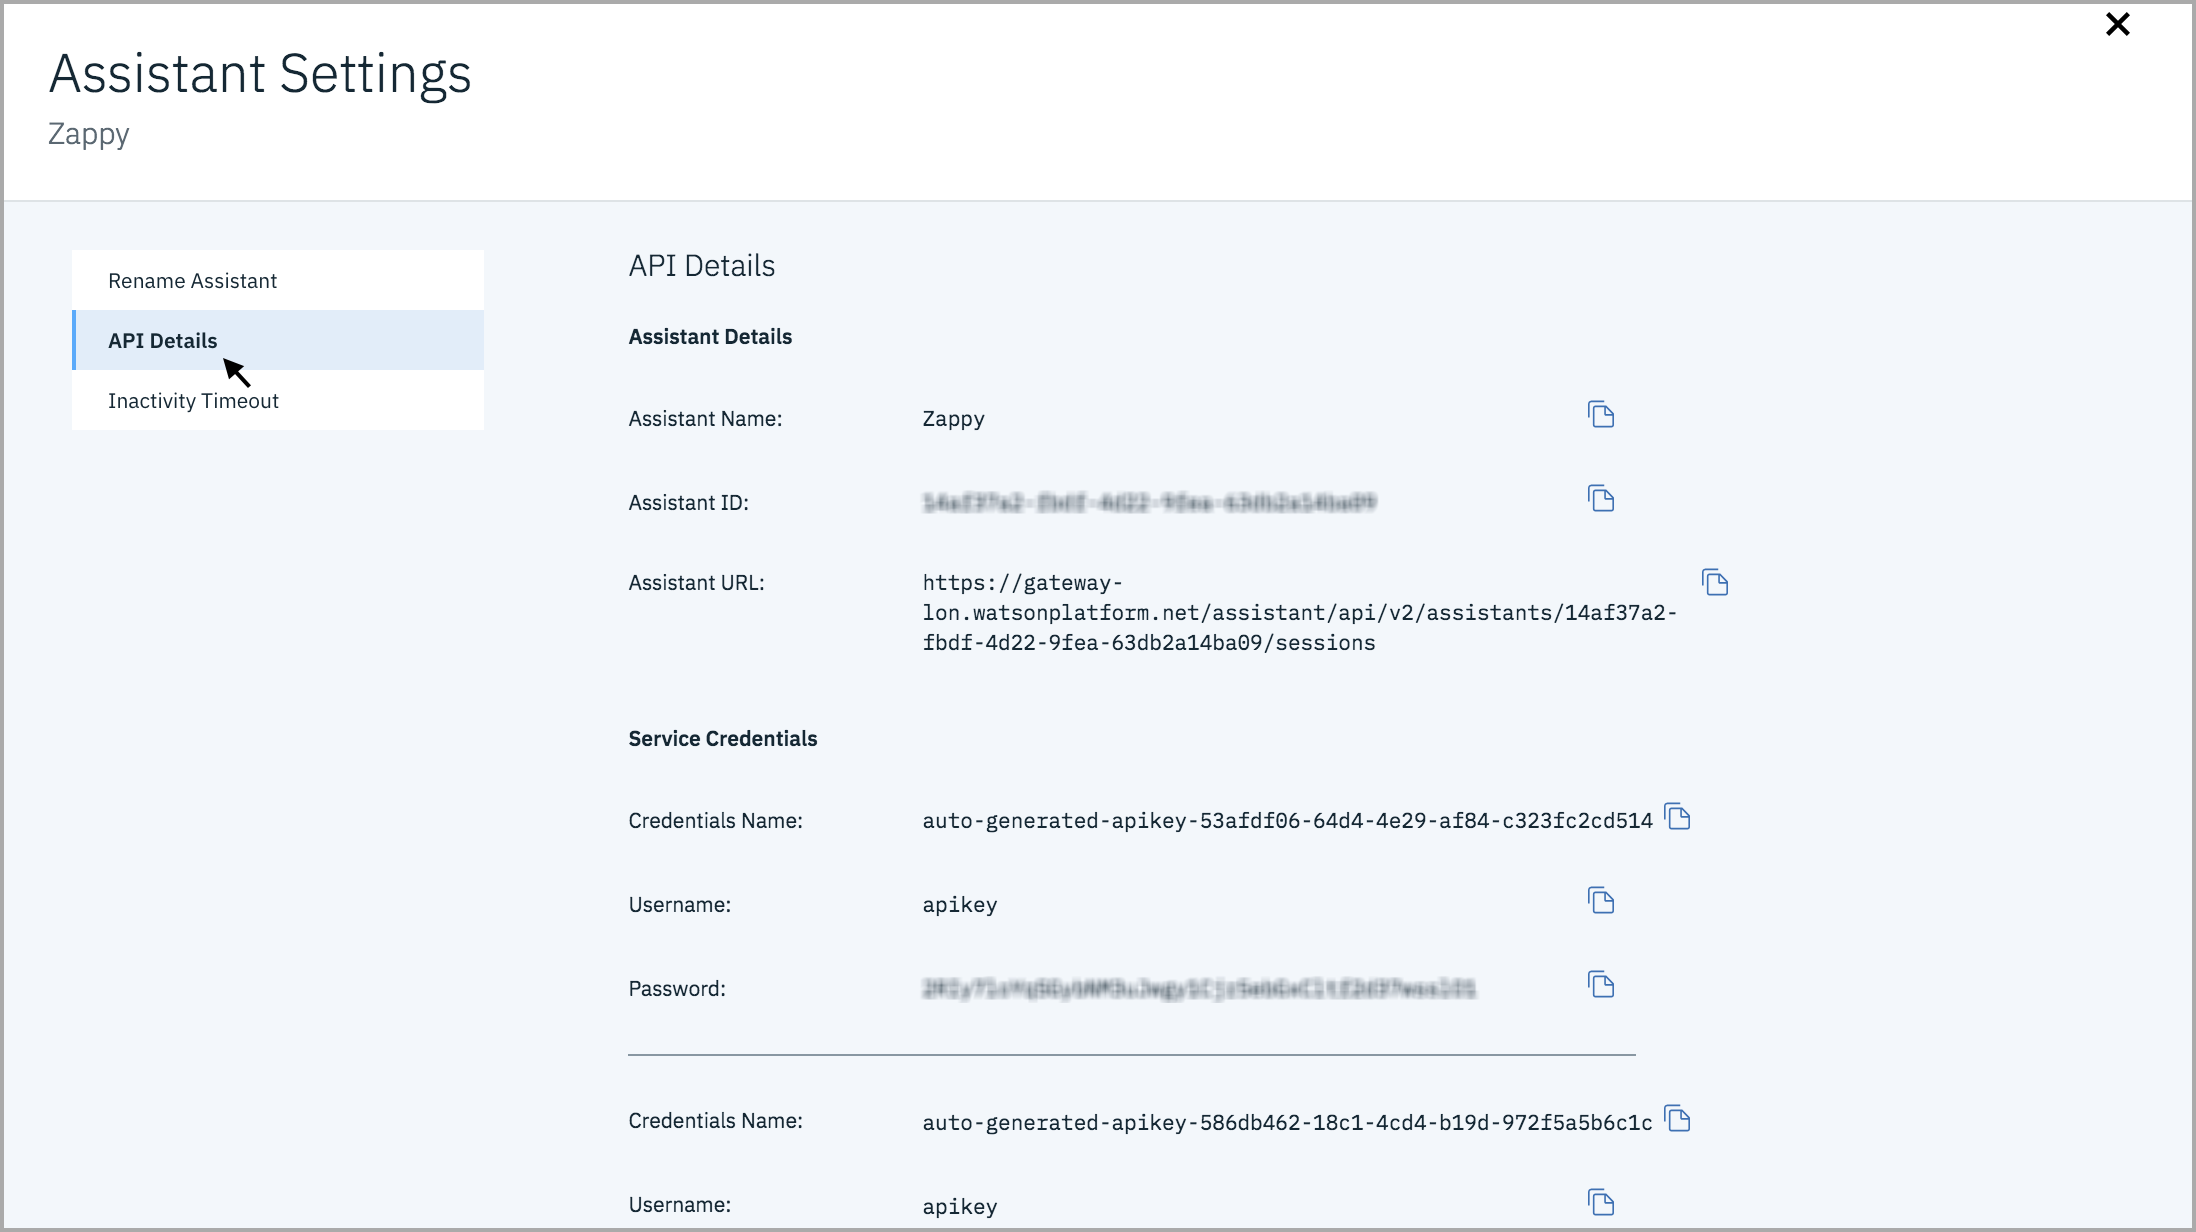Screen dimensions: 2196x1232
Task: Copy the Assistant Name value Zappy
Action: point(1601,415)
